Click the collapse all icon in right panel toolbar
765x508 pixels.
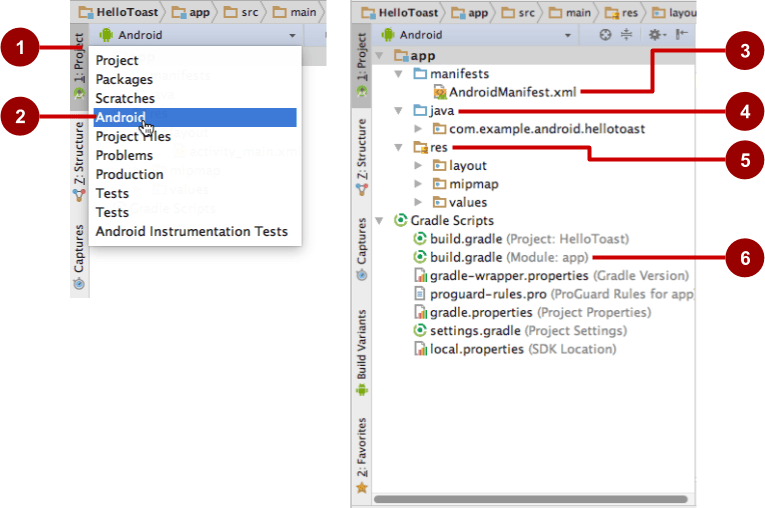626,35
